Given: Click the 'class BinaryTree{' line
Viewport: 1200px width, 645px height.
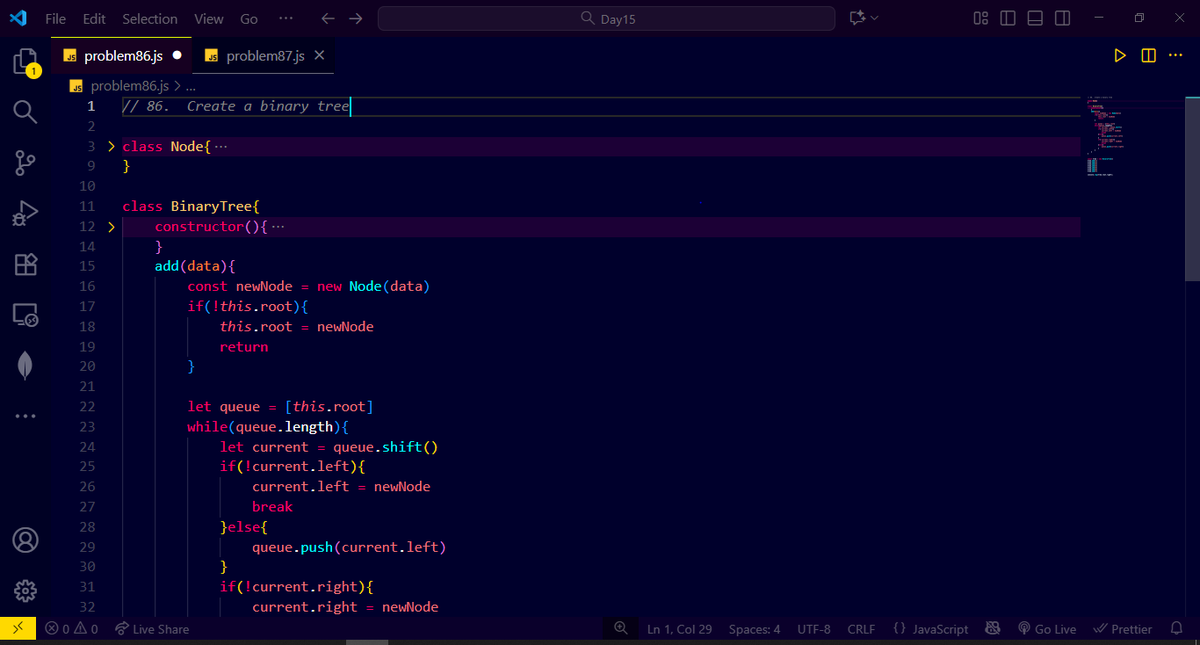Looking at the screenshot, I should coord(191,207).
